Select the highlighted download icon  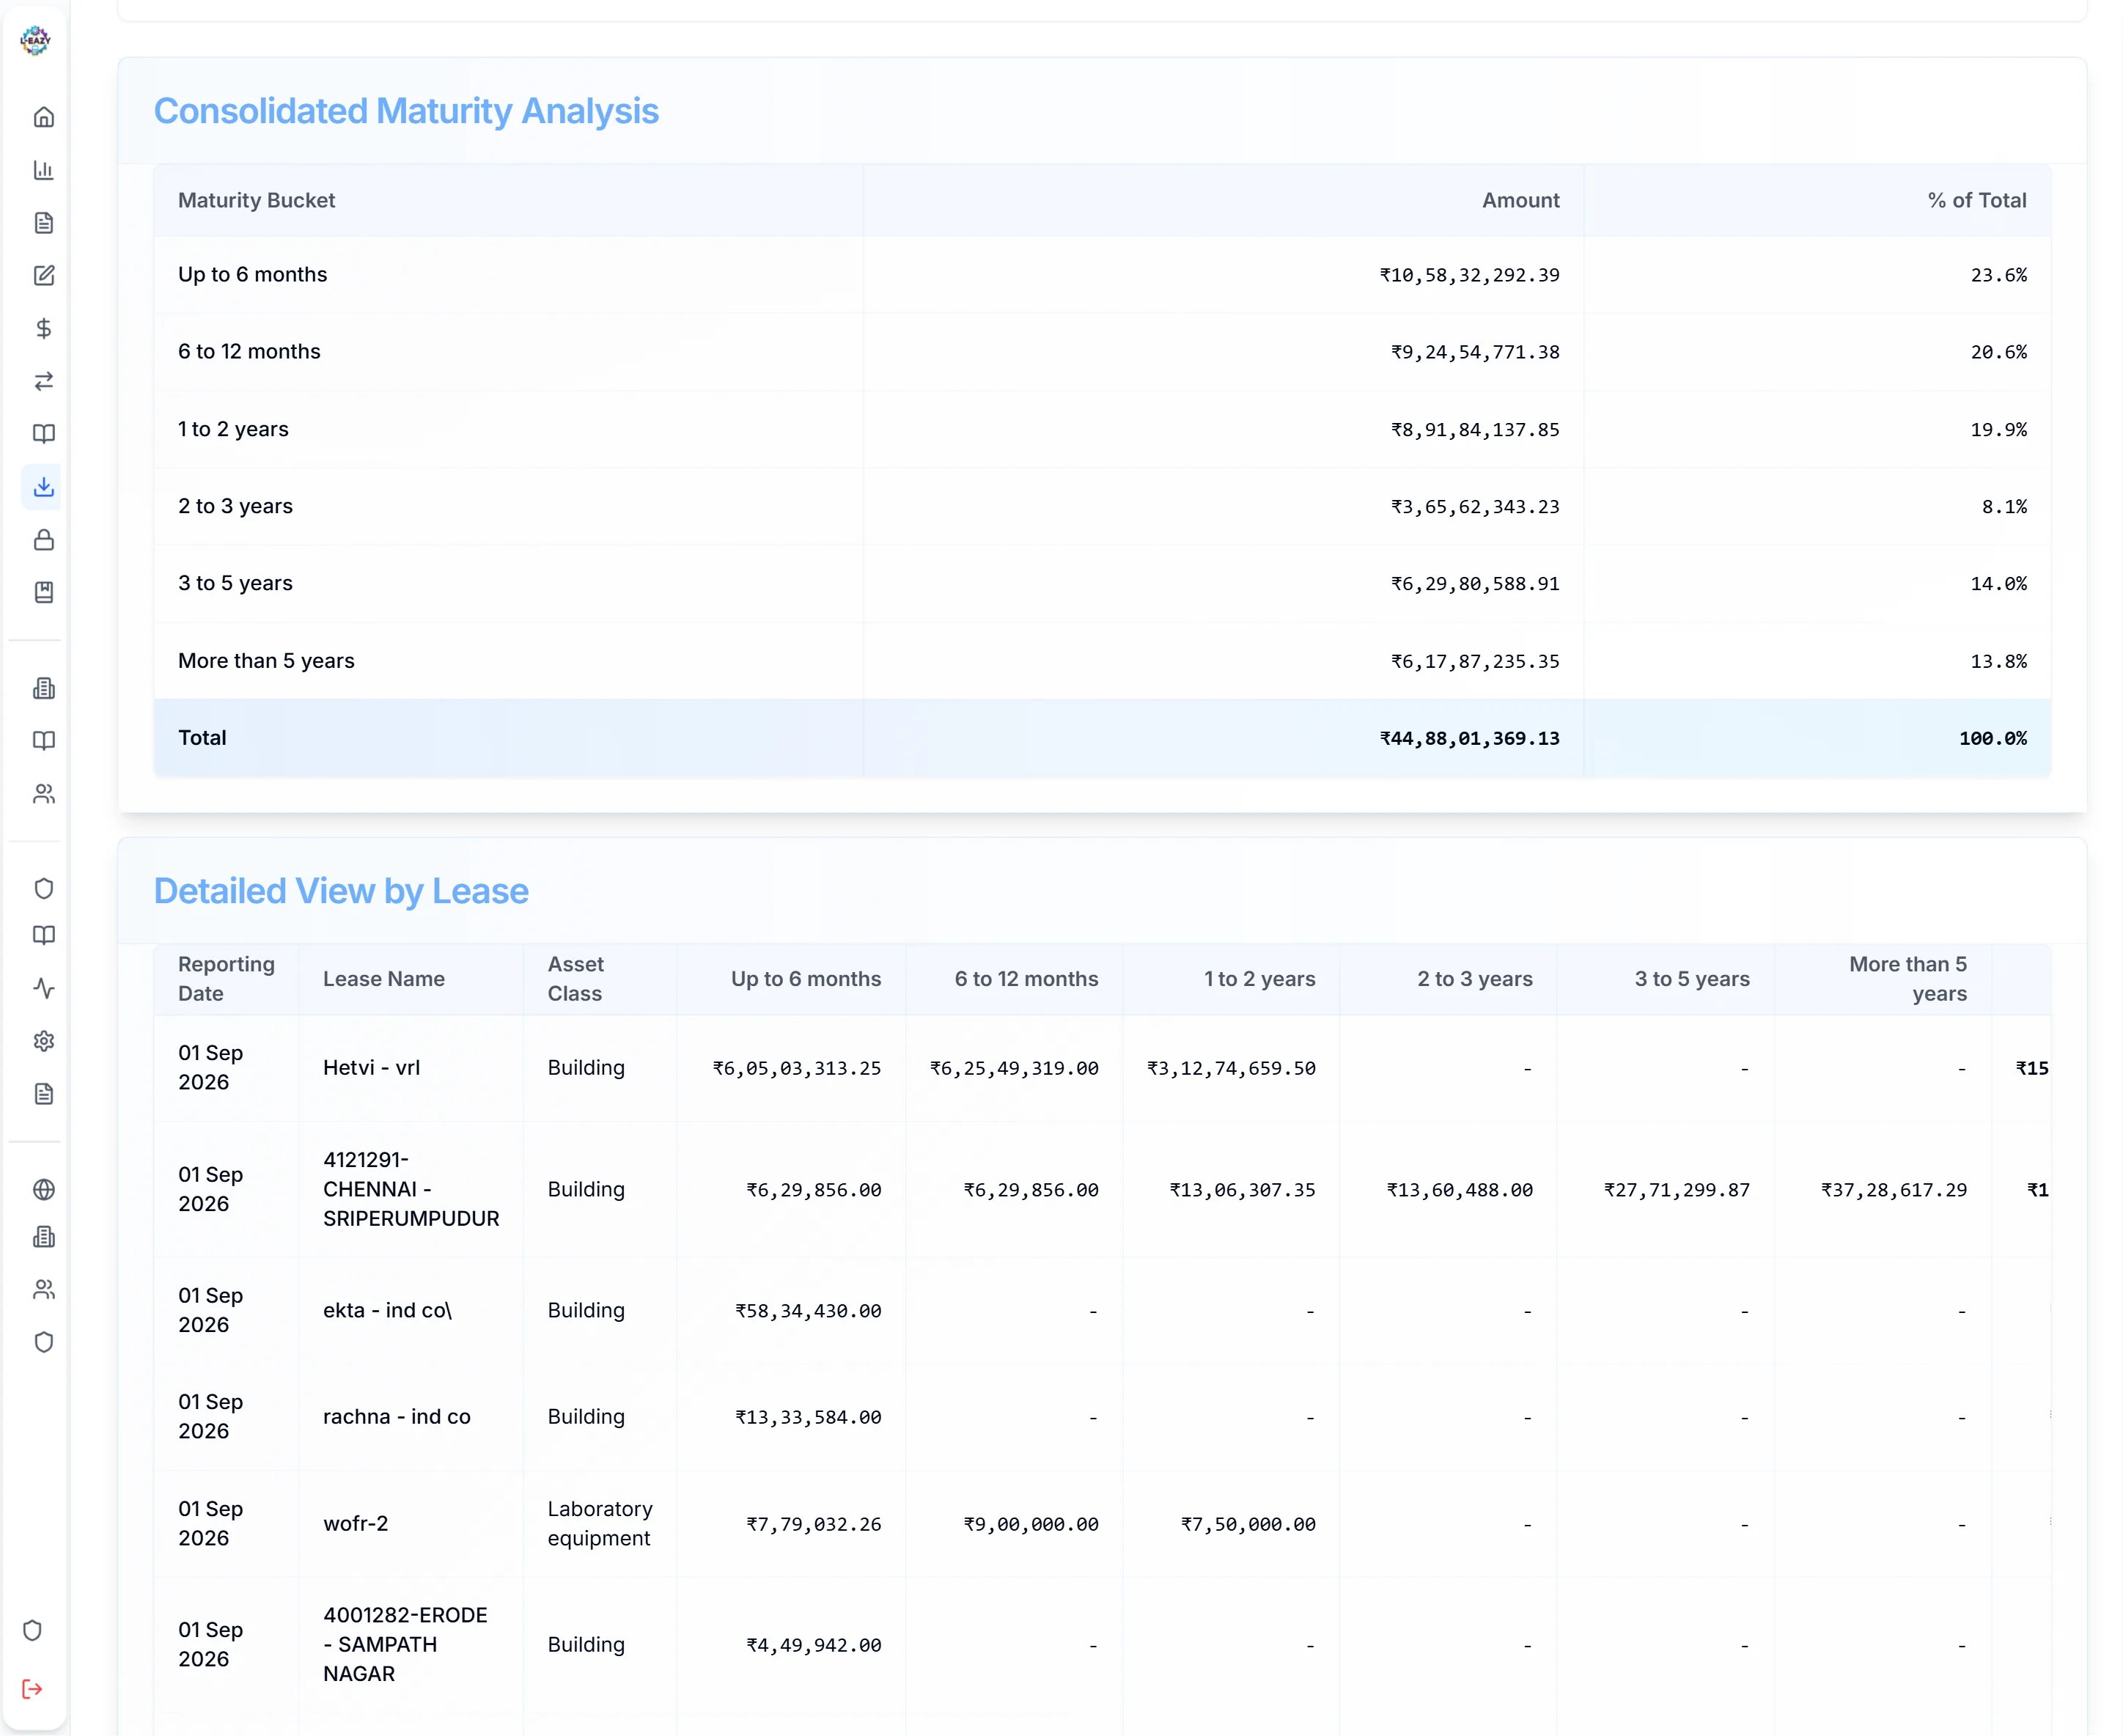tap(43, 487)
